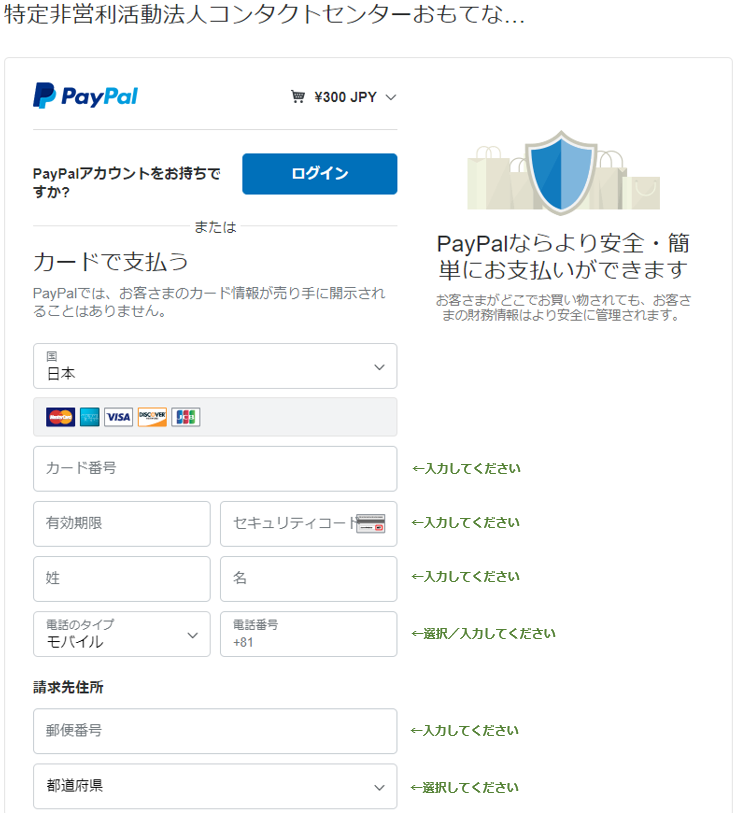Screen dimensions: 736x813
Task: Click the security code card hint icon
Action: click(371, 523)
